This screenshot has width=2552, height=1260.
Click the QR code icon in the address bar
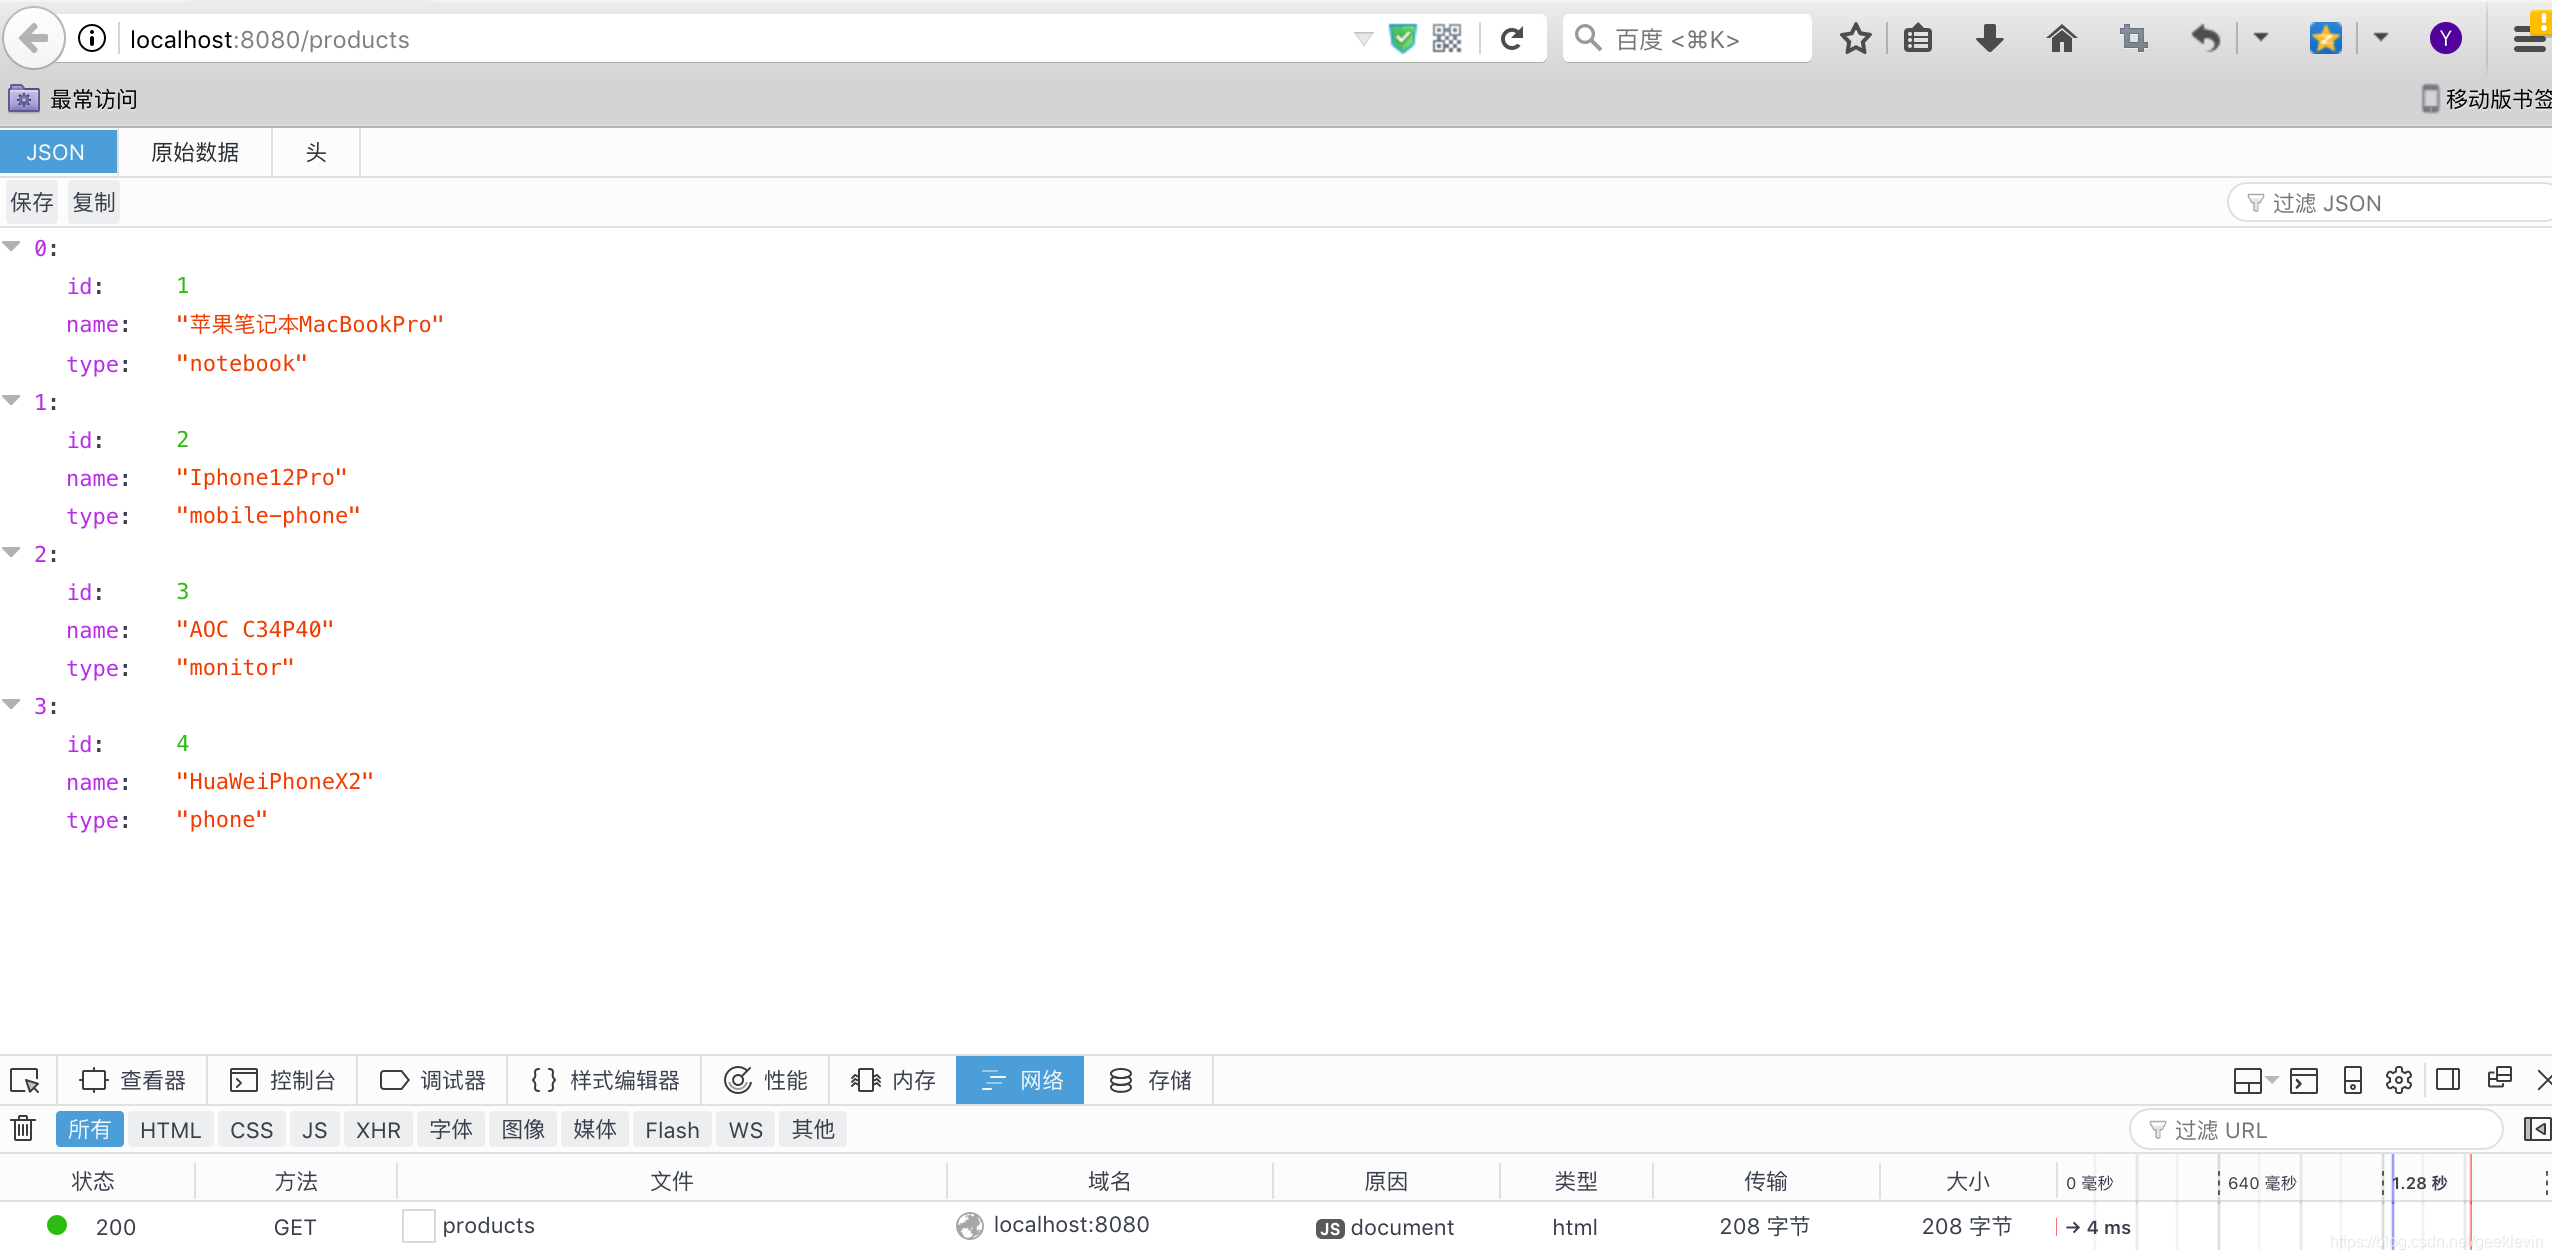pyautogui.click(x=1446, y=39)
